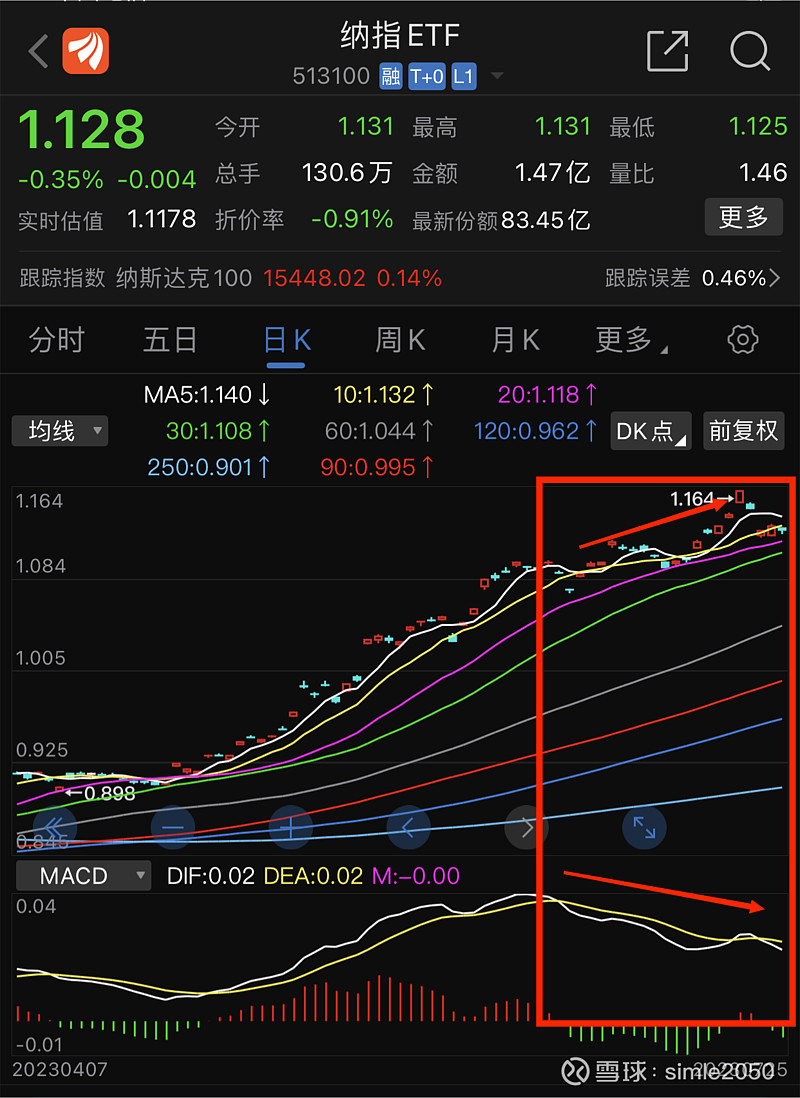Switch to the 周K weekly chart tab

coord(399,339)
